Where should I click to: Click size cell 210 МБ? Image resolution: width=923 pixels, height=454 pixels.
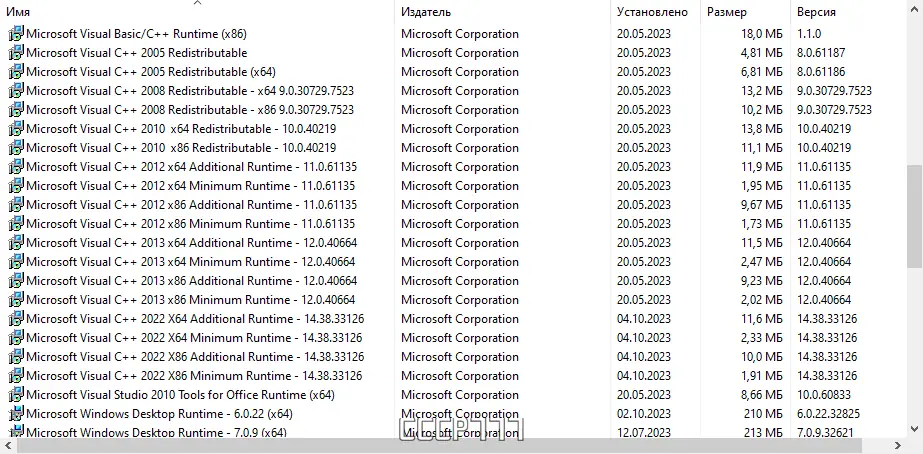(763, 413)
